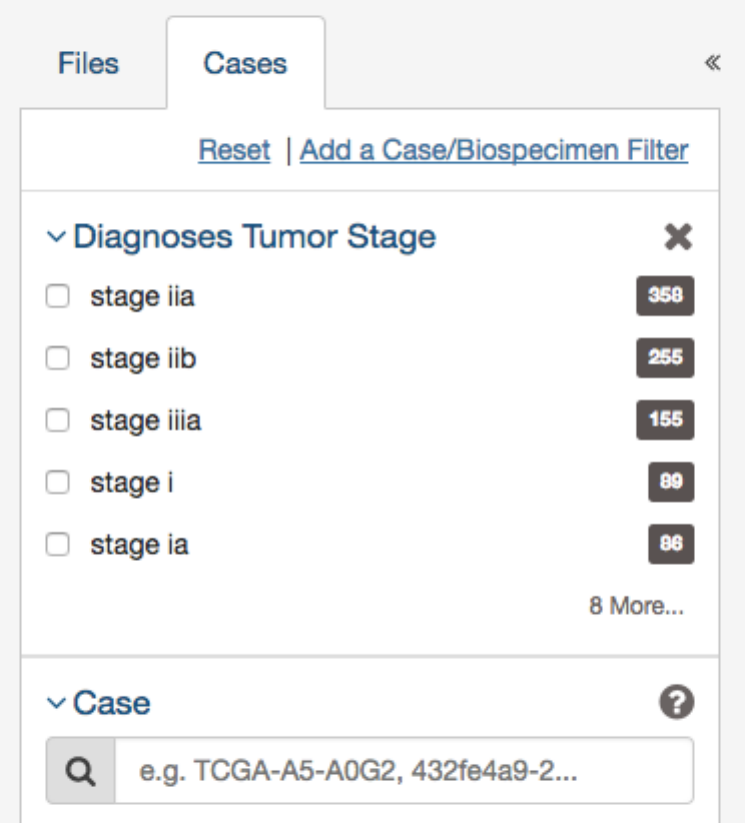Click the 155 count badge for stage iiia
Image resolution: width=745 pixels, height=823 pixels.
(x=665, y=420)
